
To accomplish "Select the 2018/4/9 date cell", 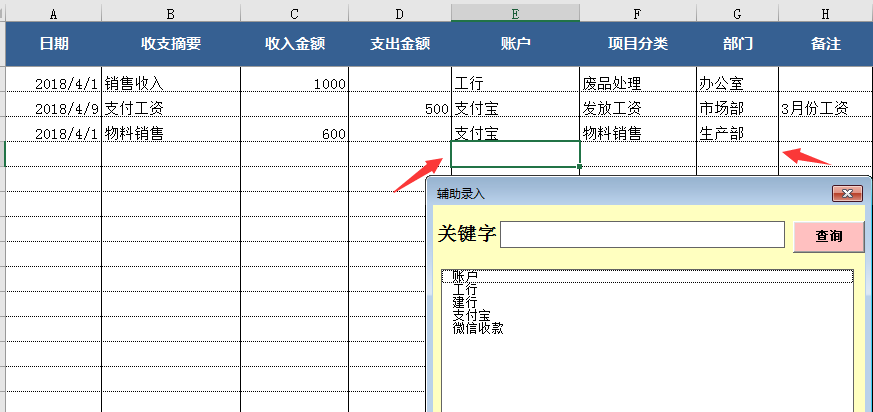I will click(x=53, y=105).
